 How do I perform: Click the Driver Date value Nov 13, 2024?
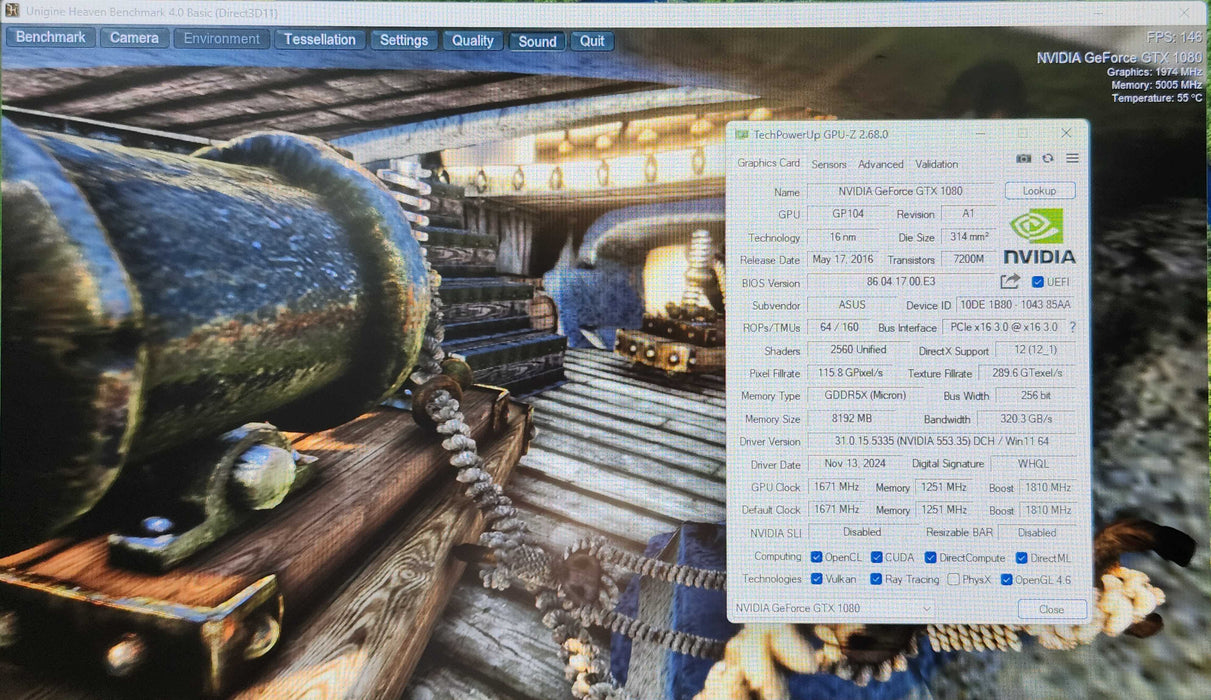(855, 463)
